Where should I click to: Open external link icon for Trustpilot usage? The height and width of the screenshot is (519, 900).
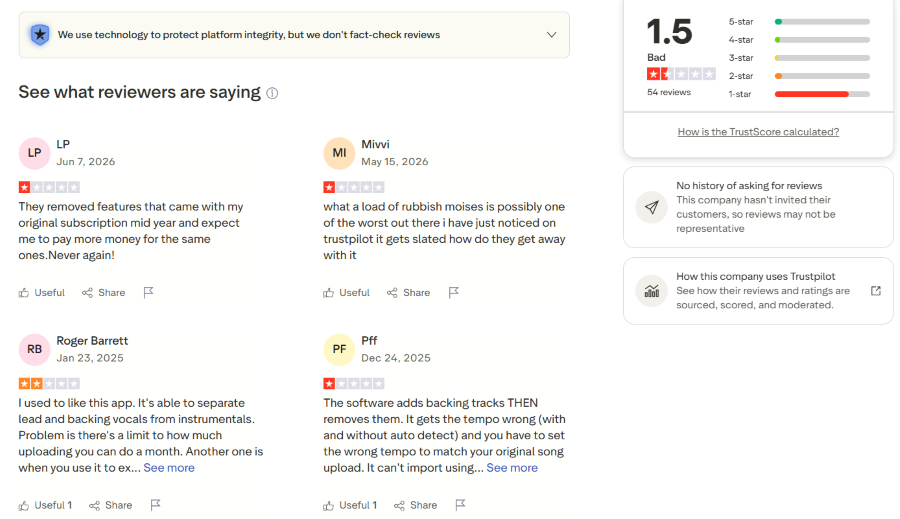click(x=876, y=291)
